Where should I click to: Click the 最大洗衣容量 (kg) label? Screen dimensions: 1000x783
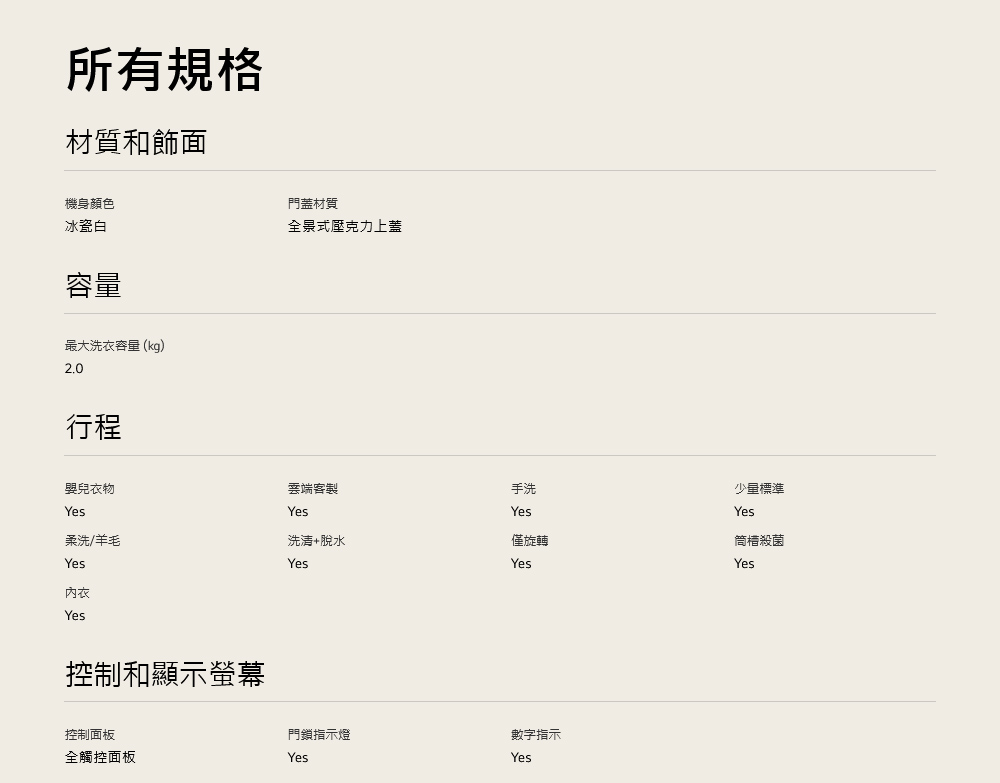click(x=115, y=345)
